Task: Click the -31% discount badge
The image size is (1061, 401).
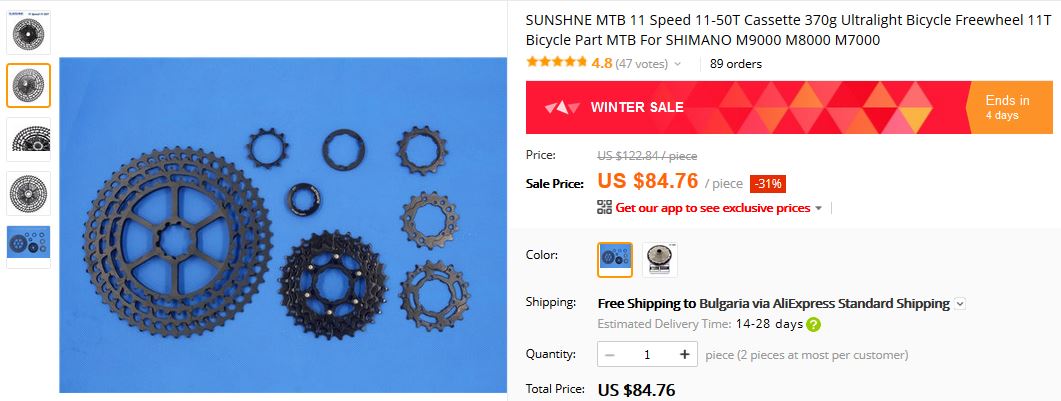Action: tap(768, 184)
